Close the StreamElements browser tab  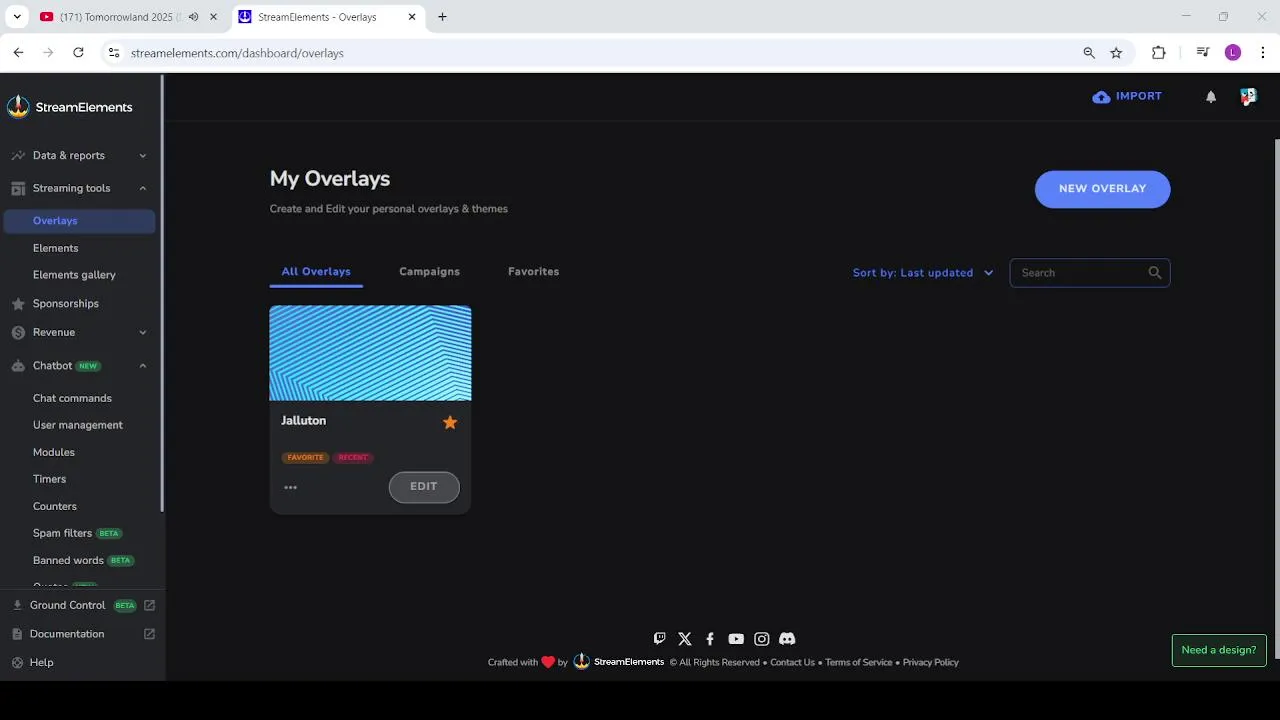[412, 17]
